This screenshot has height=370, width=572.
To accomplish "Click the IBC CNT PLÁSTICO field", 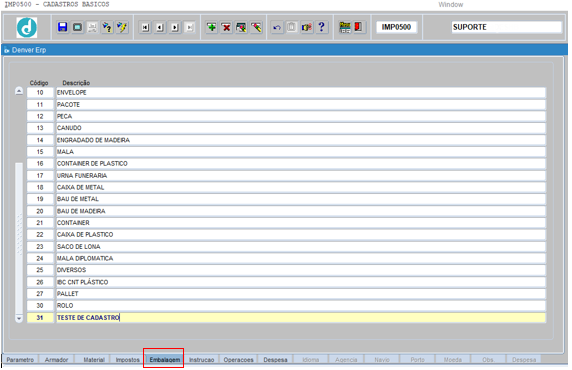I will click(301, 282).
